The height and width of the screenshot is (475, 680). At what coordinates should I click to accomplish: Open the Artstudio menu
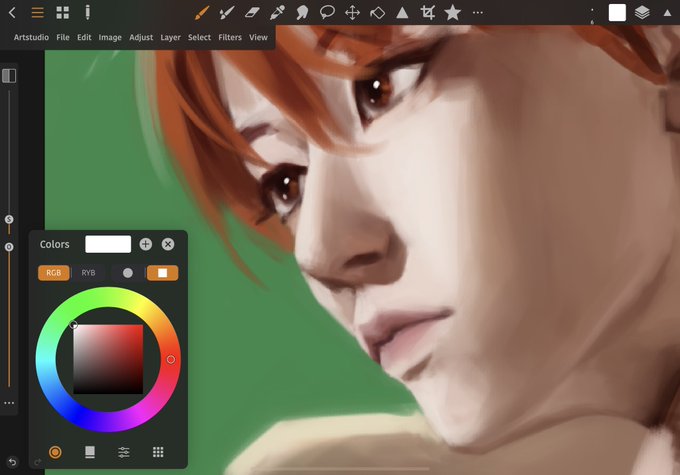[31, 37]
